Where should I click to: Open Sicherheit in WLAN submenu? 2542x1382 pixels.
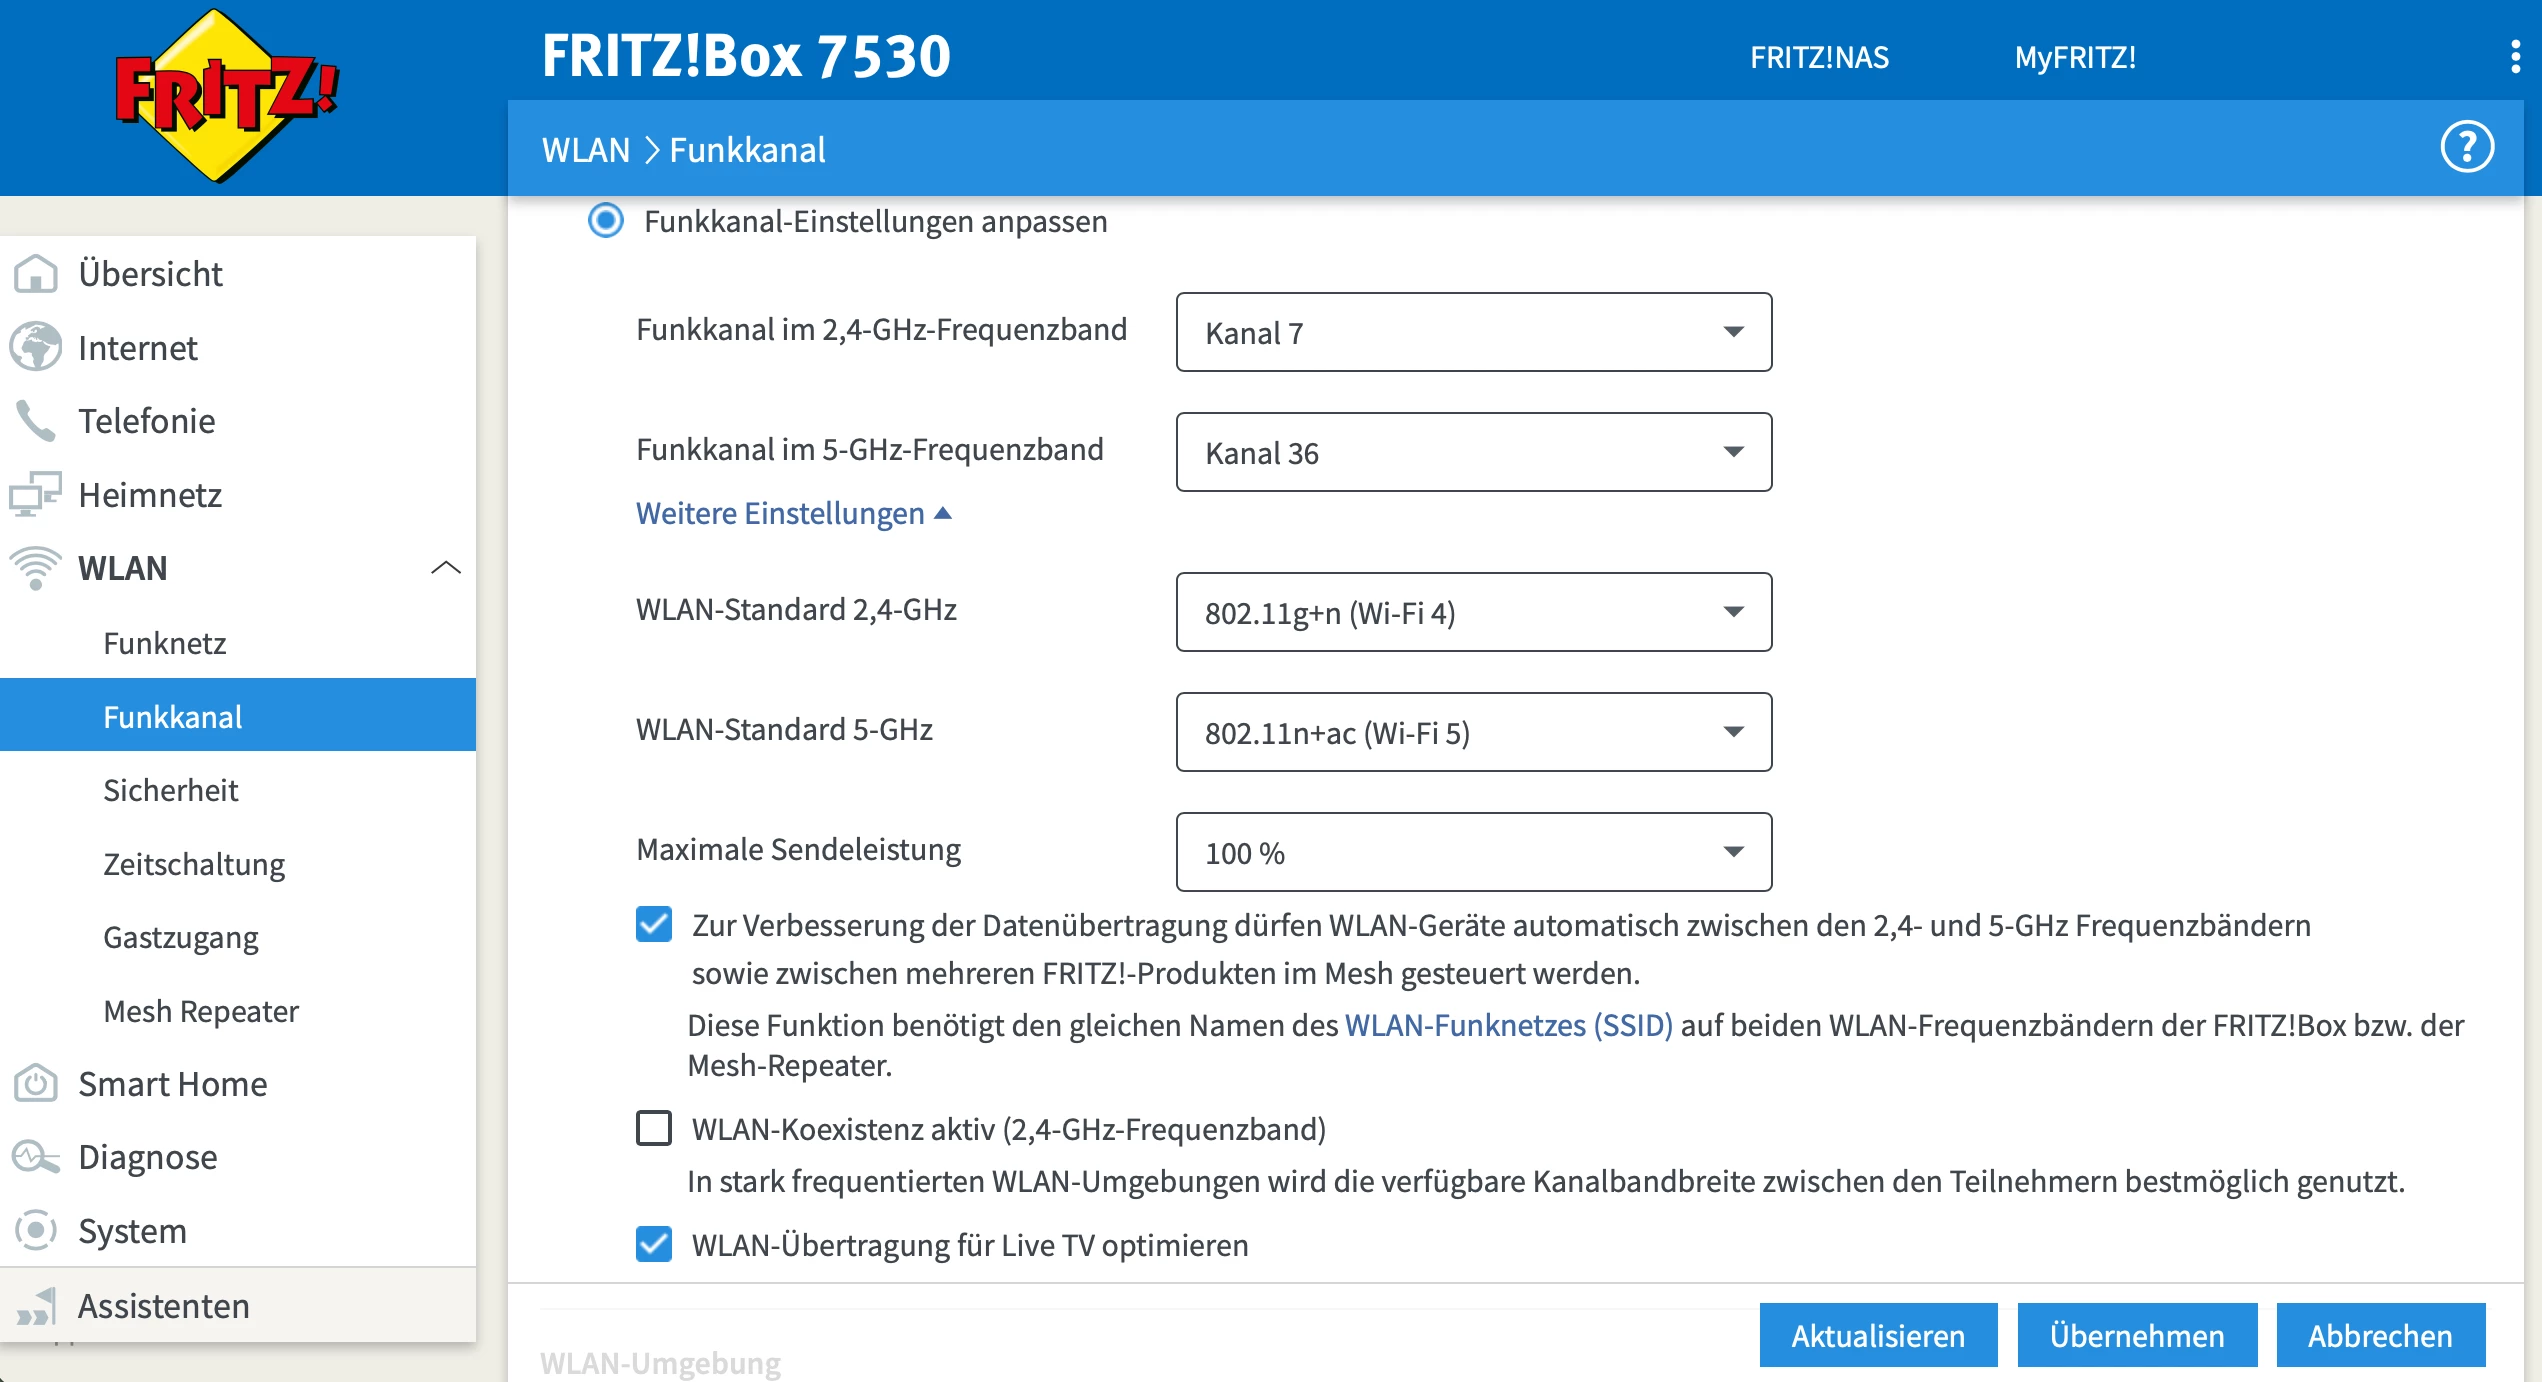click(x=171, y=790)
